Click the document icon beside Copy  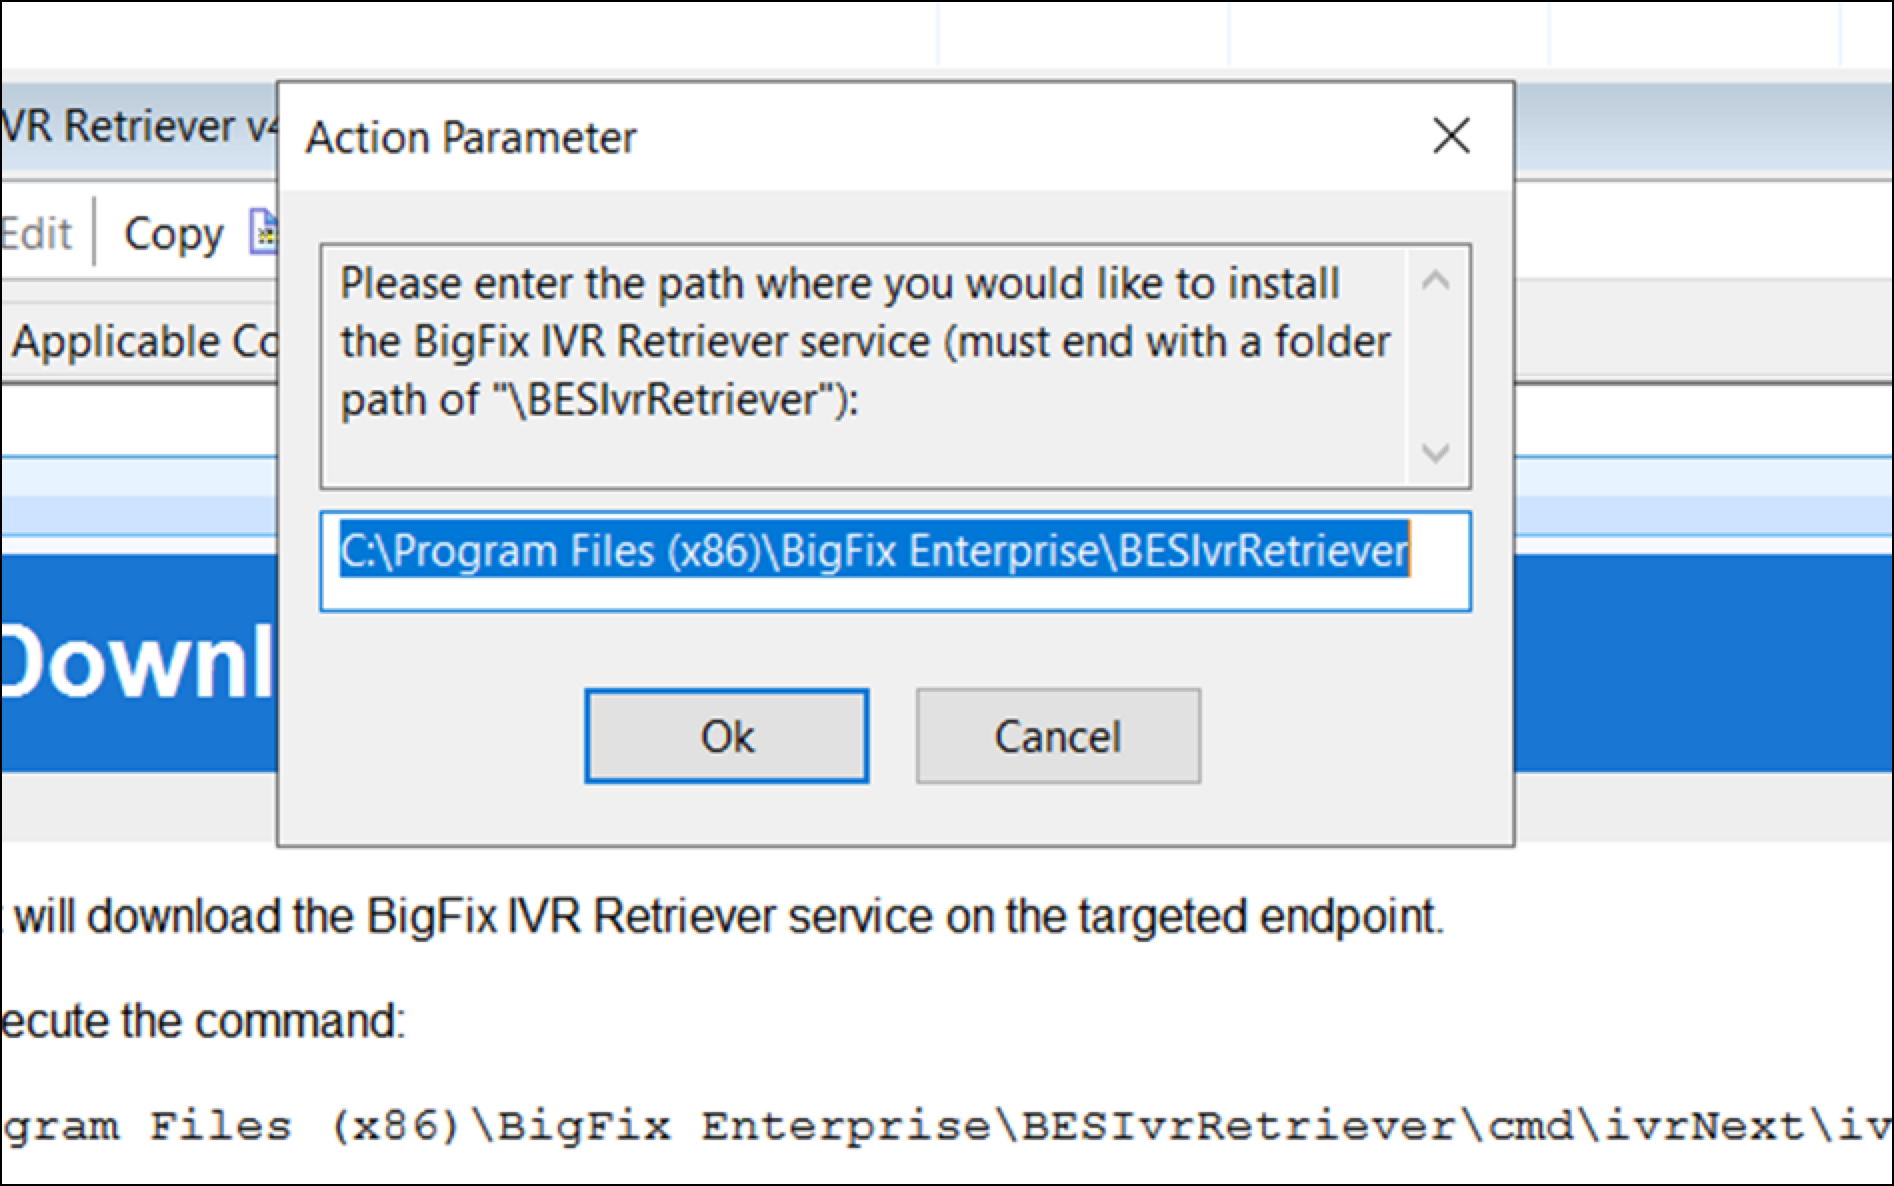[x=264, y=232]
